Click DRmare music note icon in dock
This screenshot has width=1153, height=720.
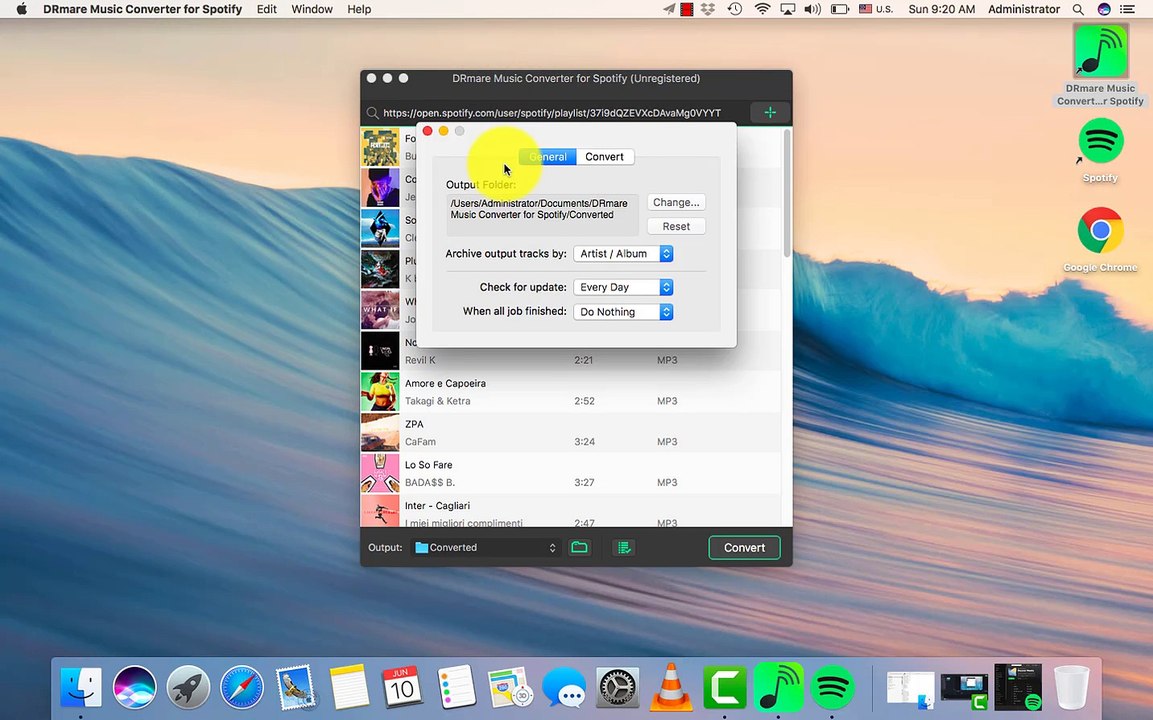click(x=778, y=687)
